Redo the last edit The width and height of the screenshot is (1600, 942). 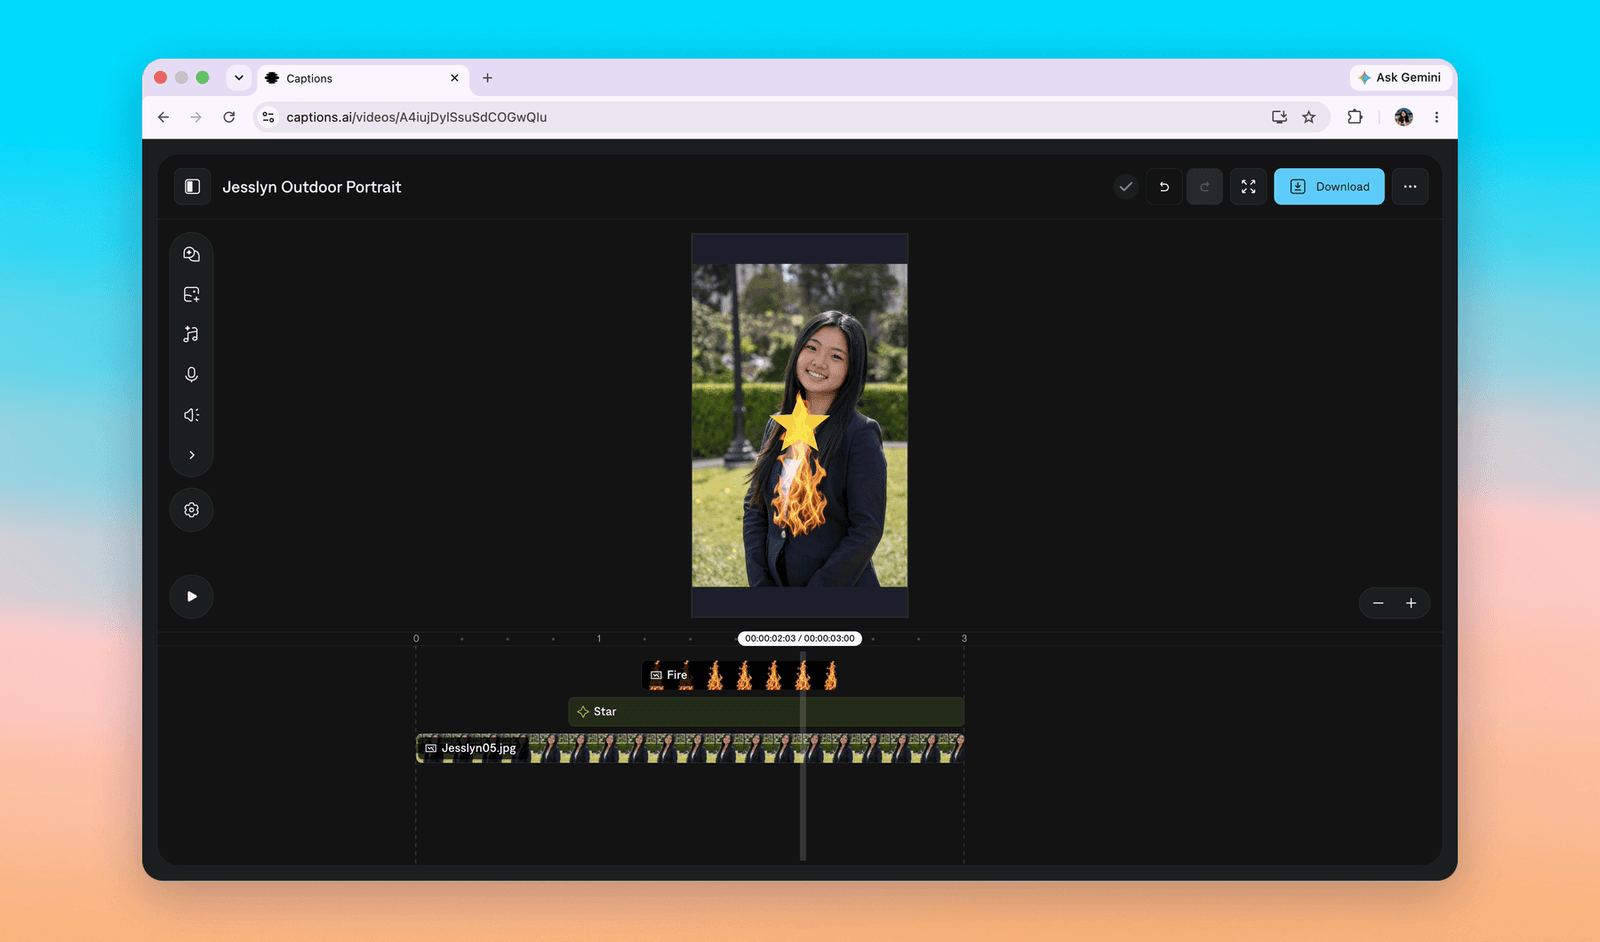click(1205, 187)
